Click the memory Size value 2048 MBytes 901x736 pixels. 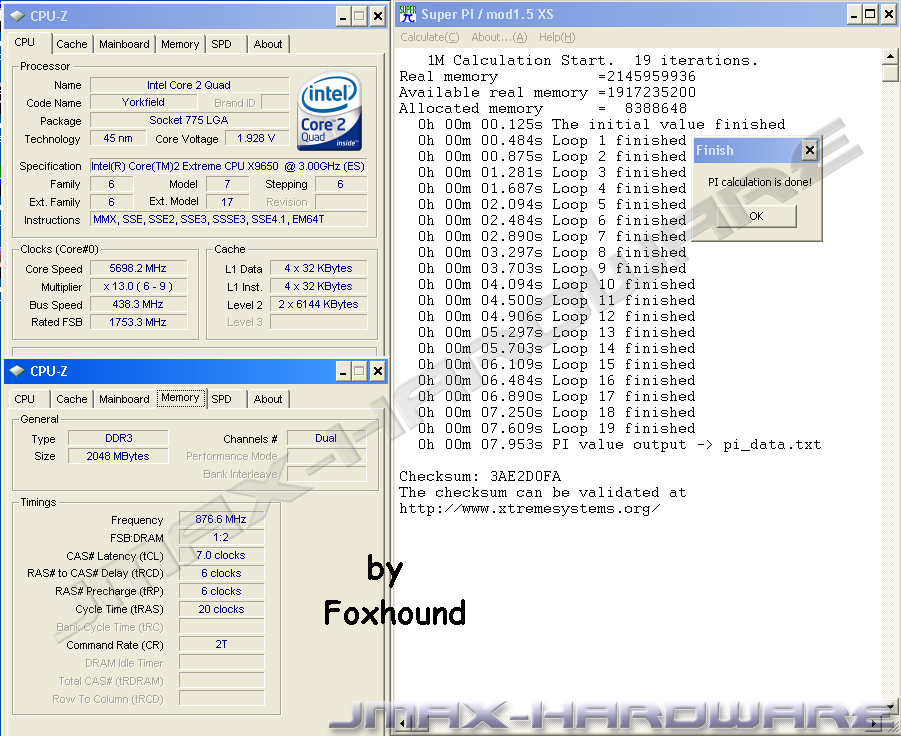tap(118, 456)
